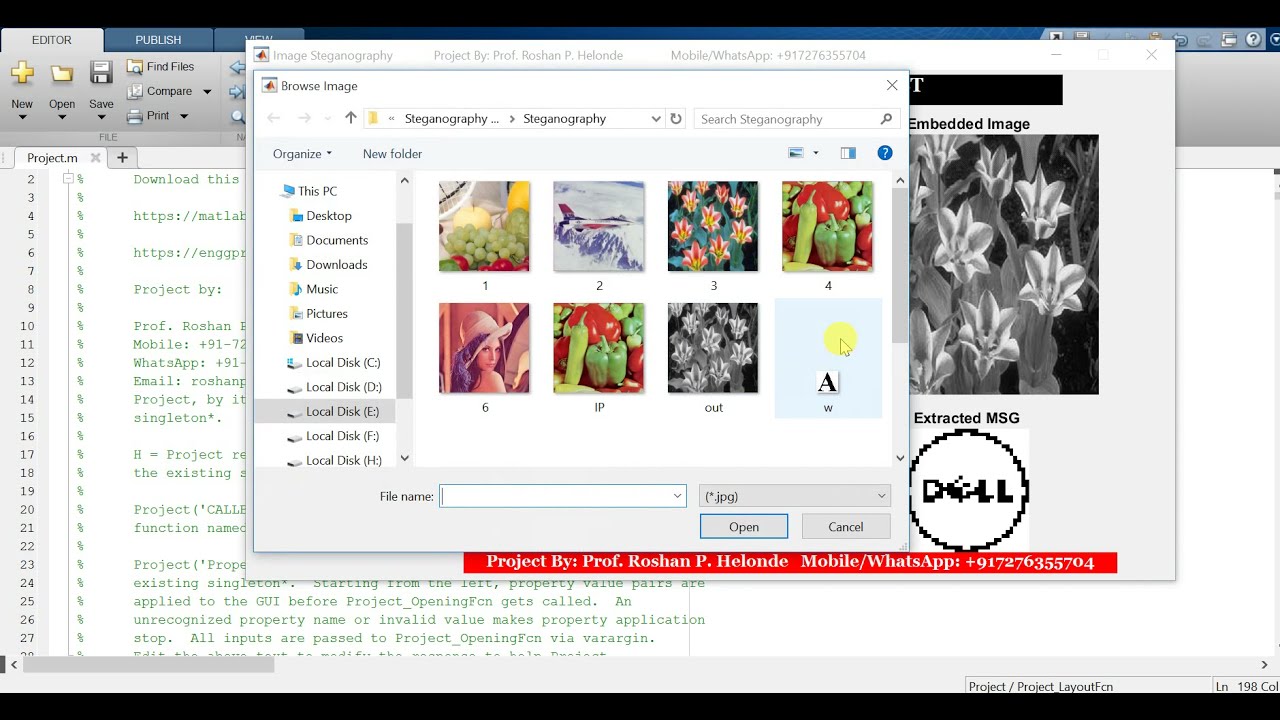Screen dimensions: 1280x720
Task: Open the dropdown arrow under Open
Action: pos(62,118)
